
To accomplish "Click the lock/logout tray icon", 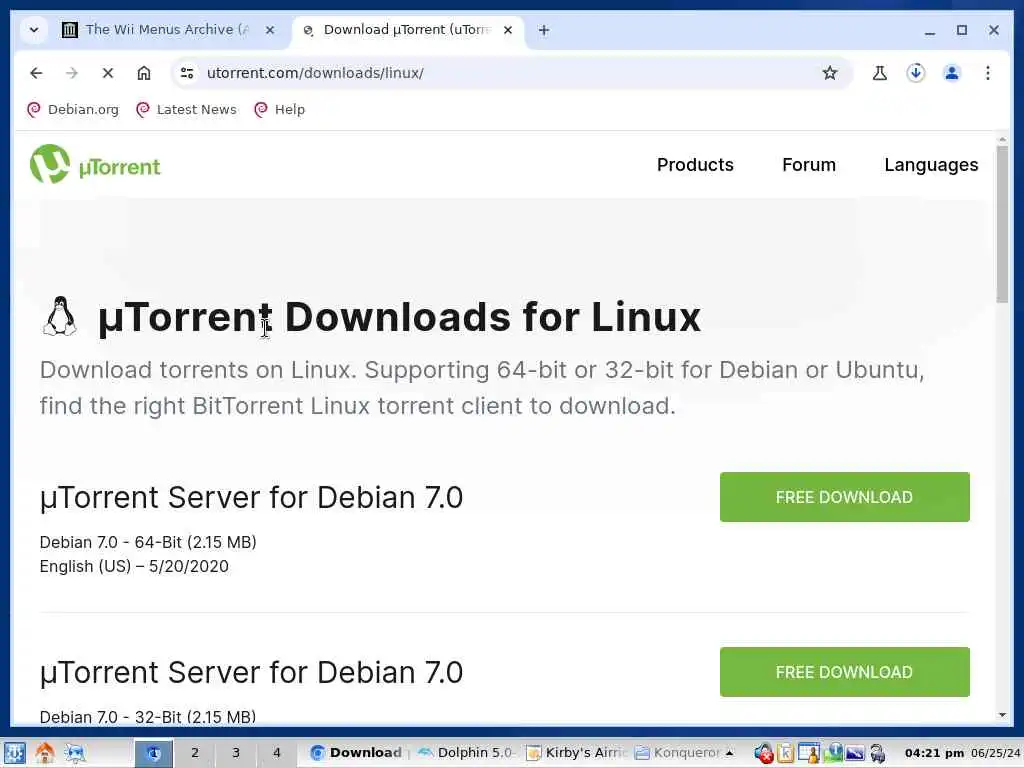I will pos(878,754).
